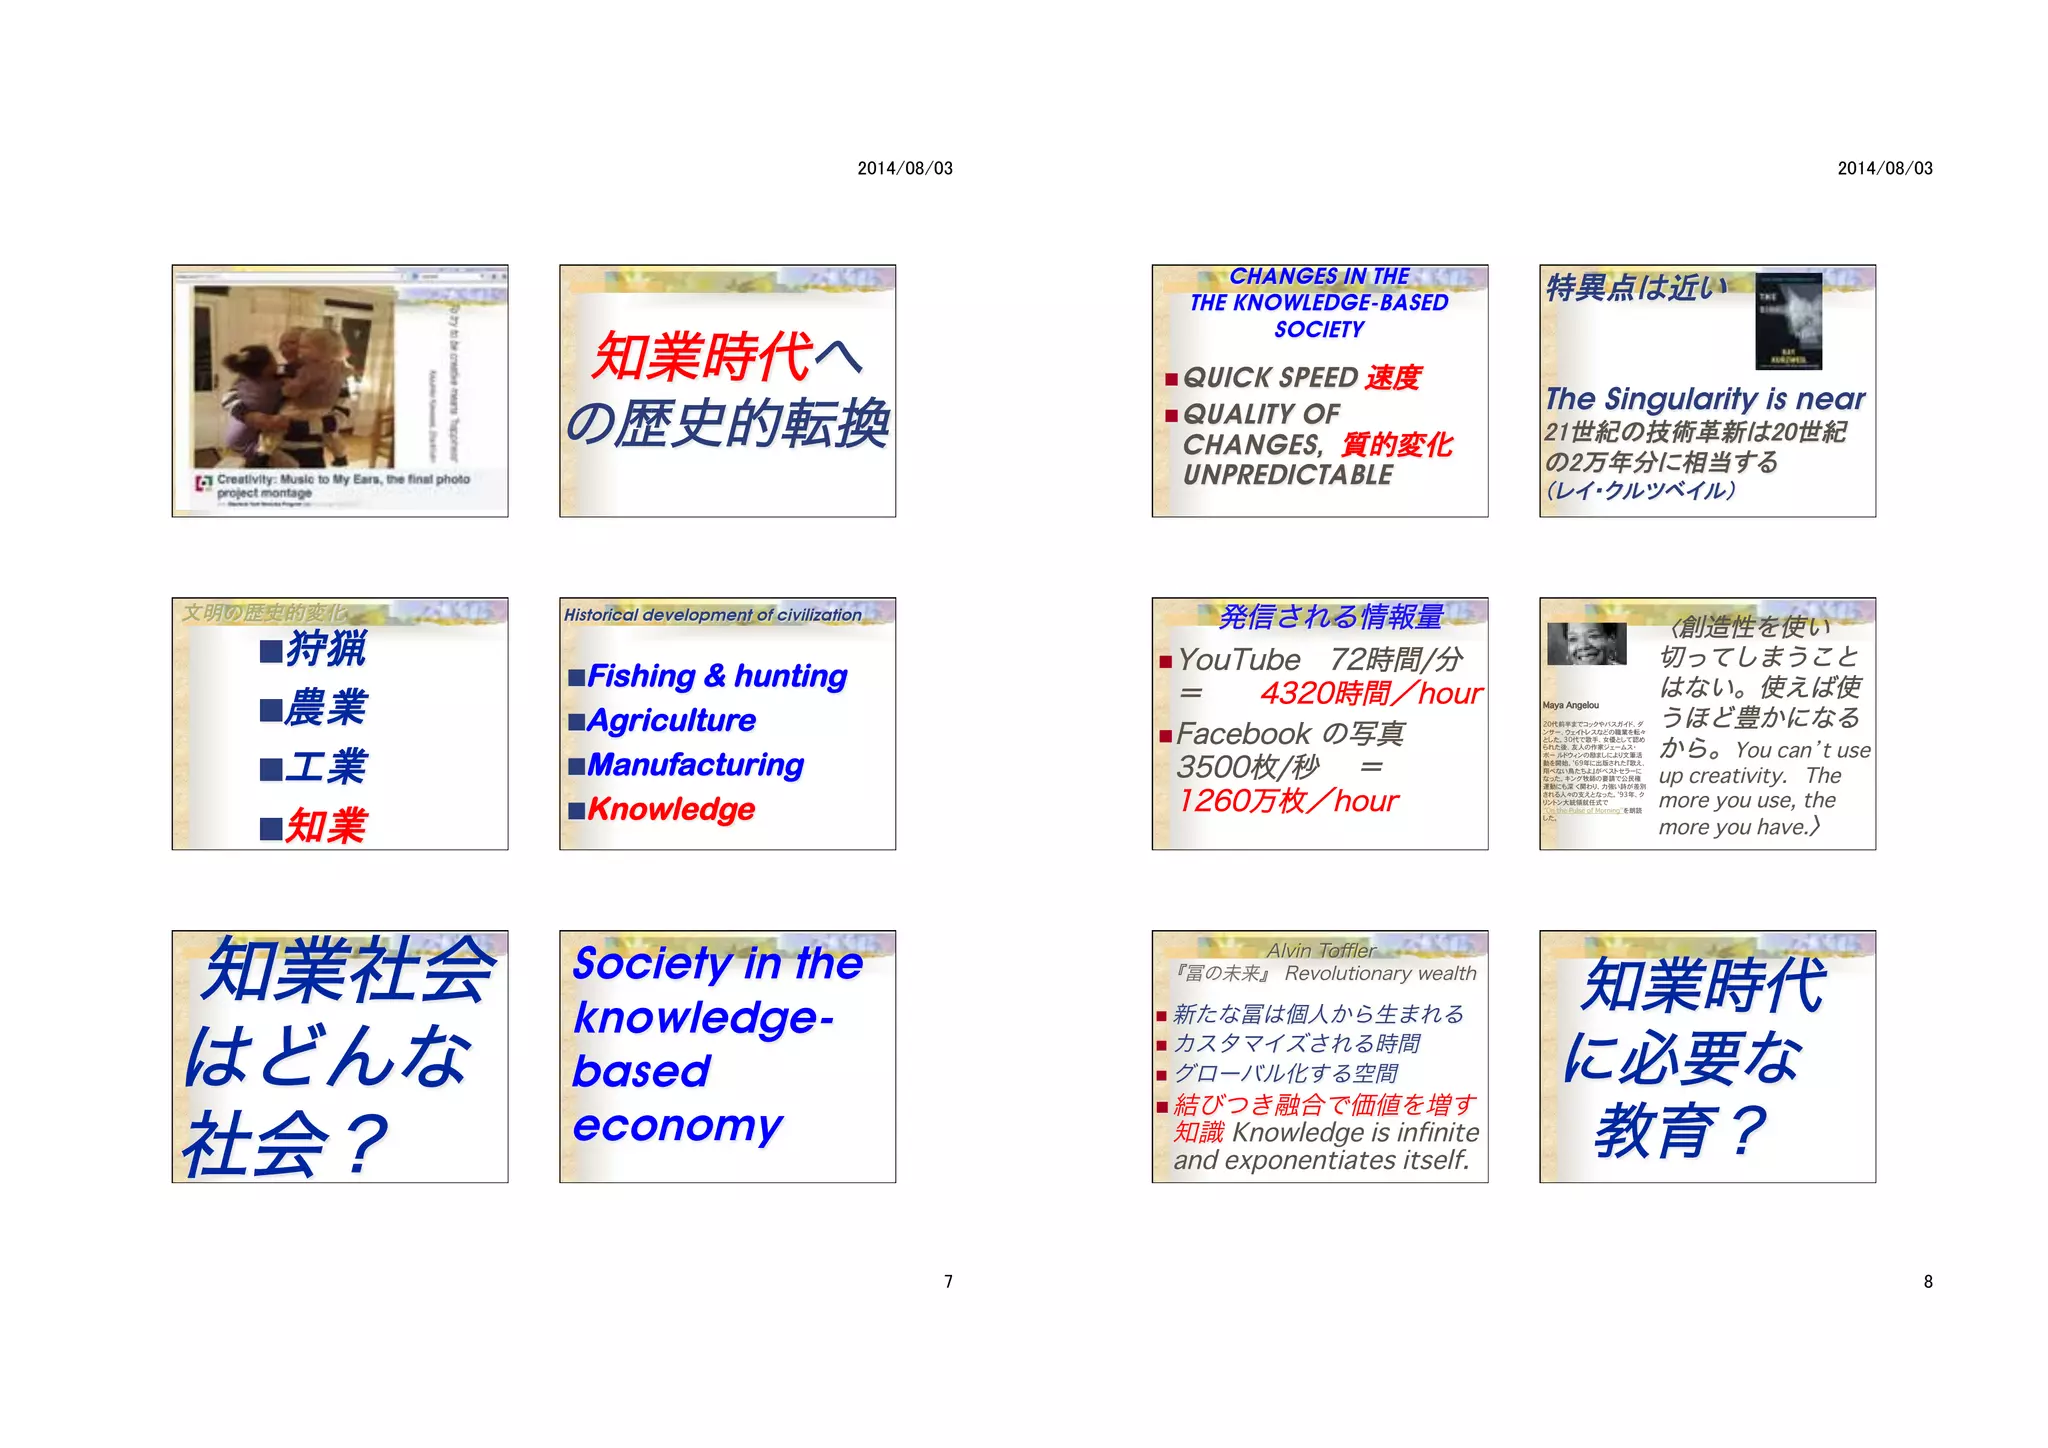This screenshot has width=2048, height=1448.
Task: Open the '発信される情報量' slide
Action: (1320, 724)
